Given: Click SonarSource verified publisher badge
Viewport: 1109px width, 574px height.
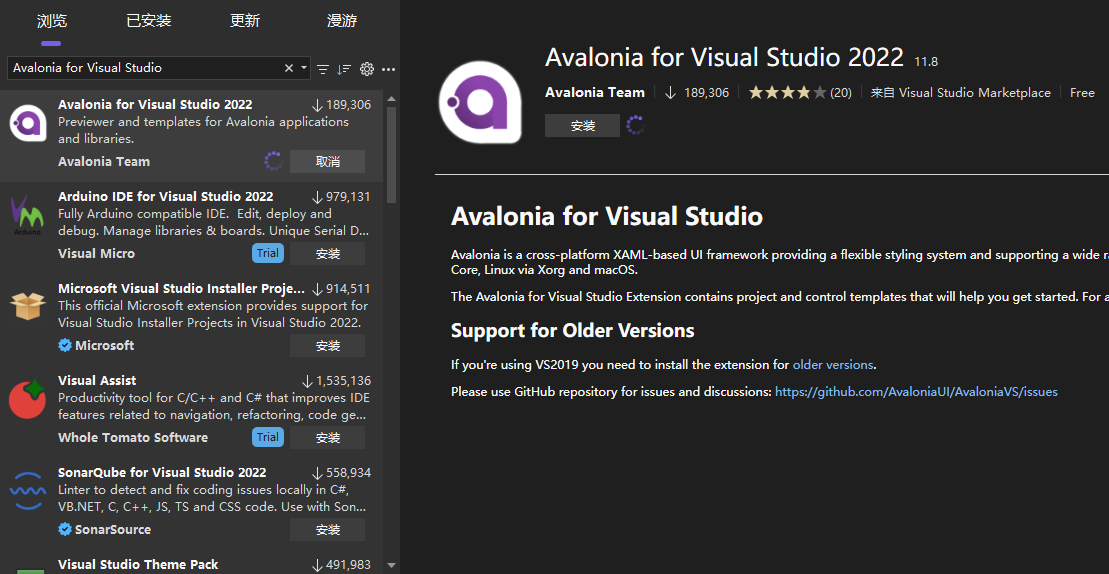Looking at the screenshot, I should pos(65,529).
